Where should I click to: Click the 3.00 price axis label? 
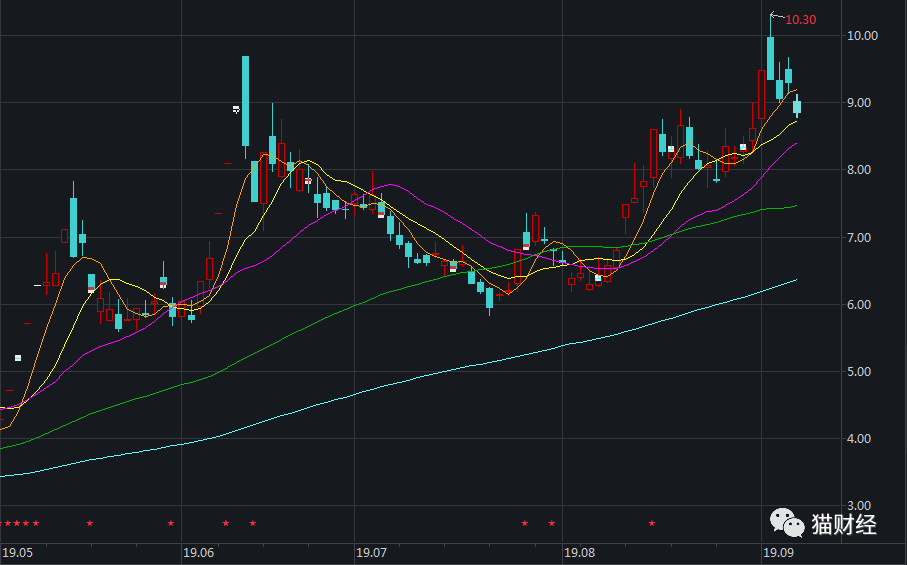[x=859, y=506]
